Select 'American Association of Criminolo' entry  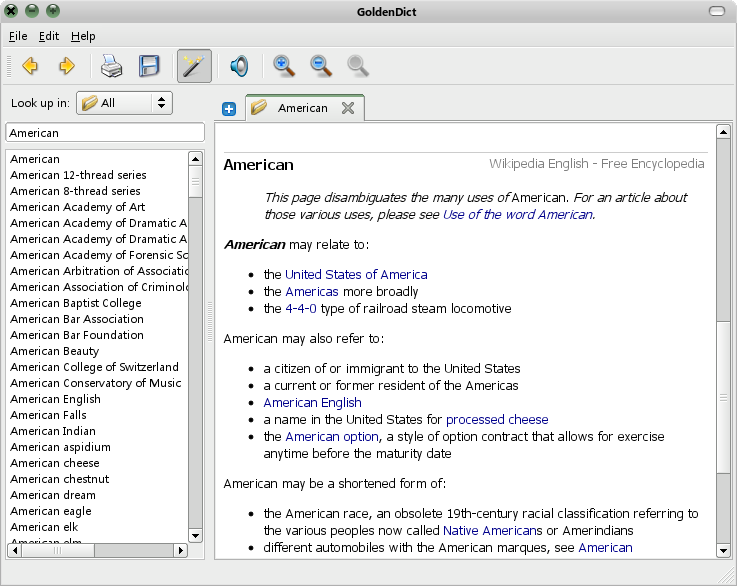tap(99, 287)
